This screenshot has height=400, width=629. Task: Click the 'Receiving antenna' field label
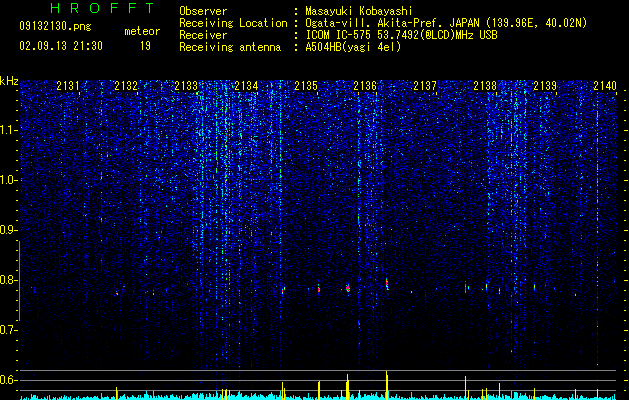coord(230,47)
